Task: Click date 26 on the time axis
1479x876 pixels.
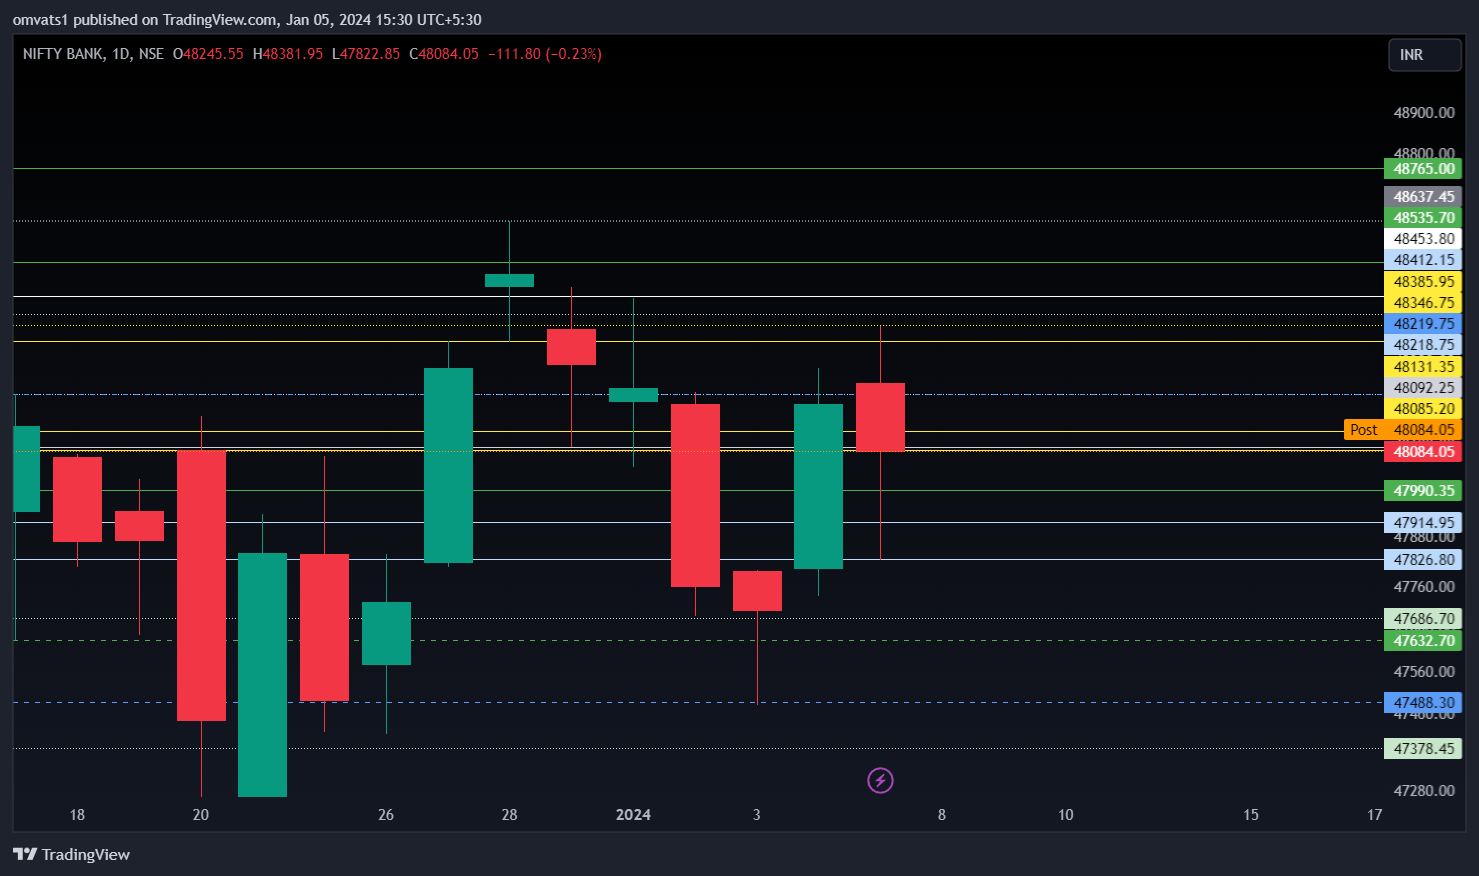Action: pos(386,815)
